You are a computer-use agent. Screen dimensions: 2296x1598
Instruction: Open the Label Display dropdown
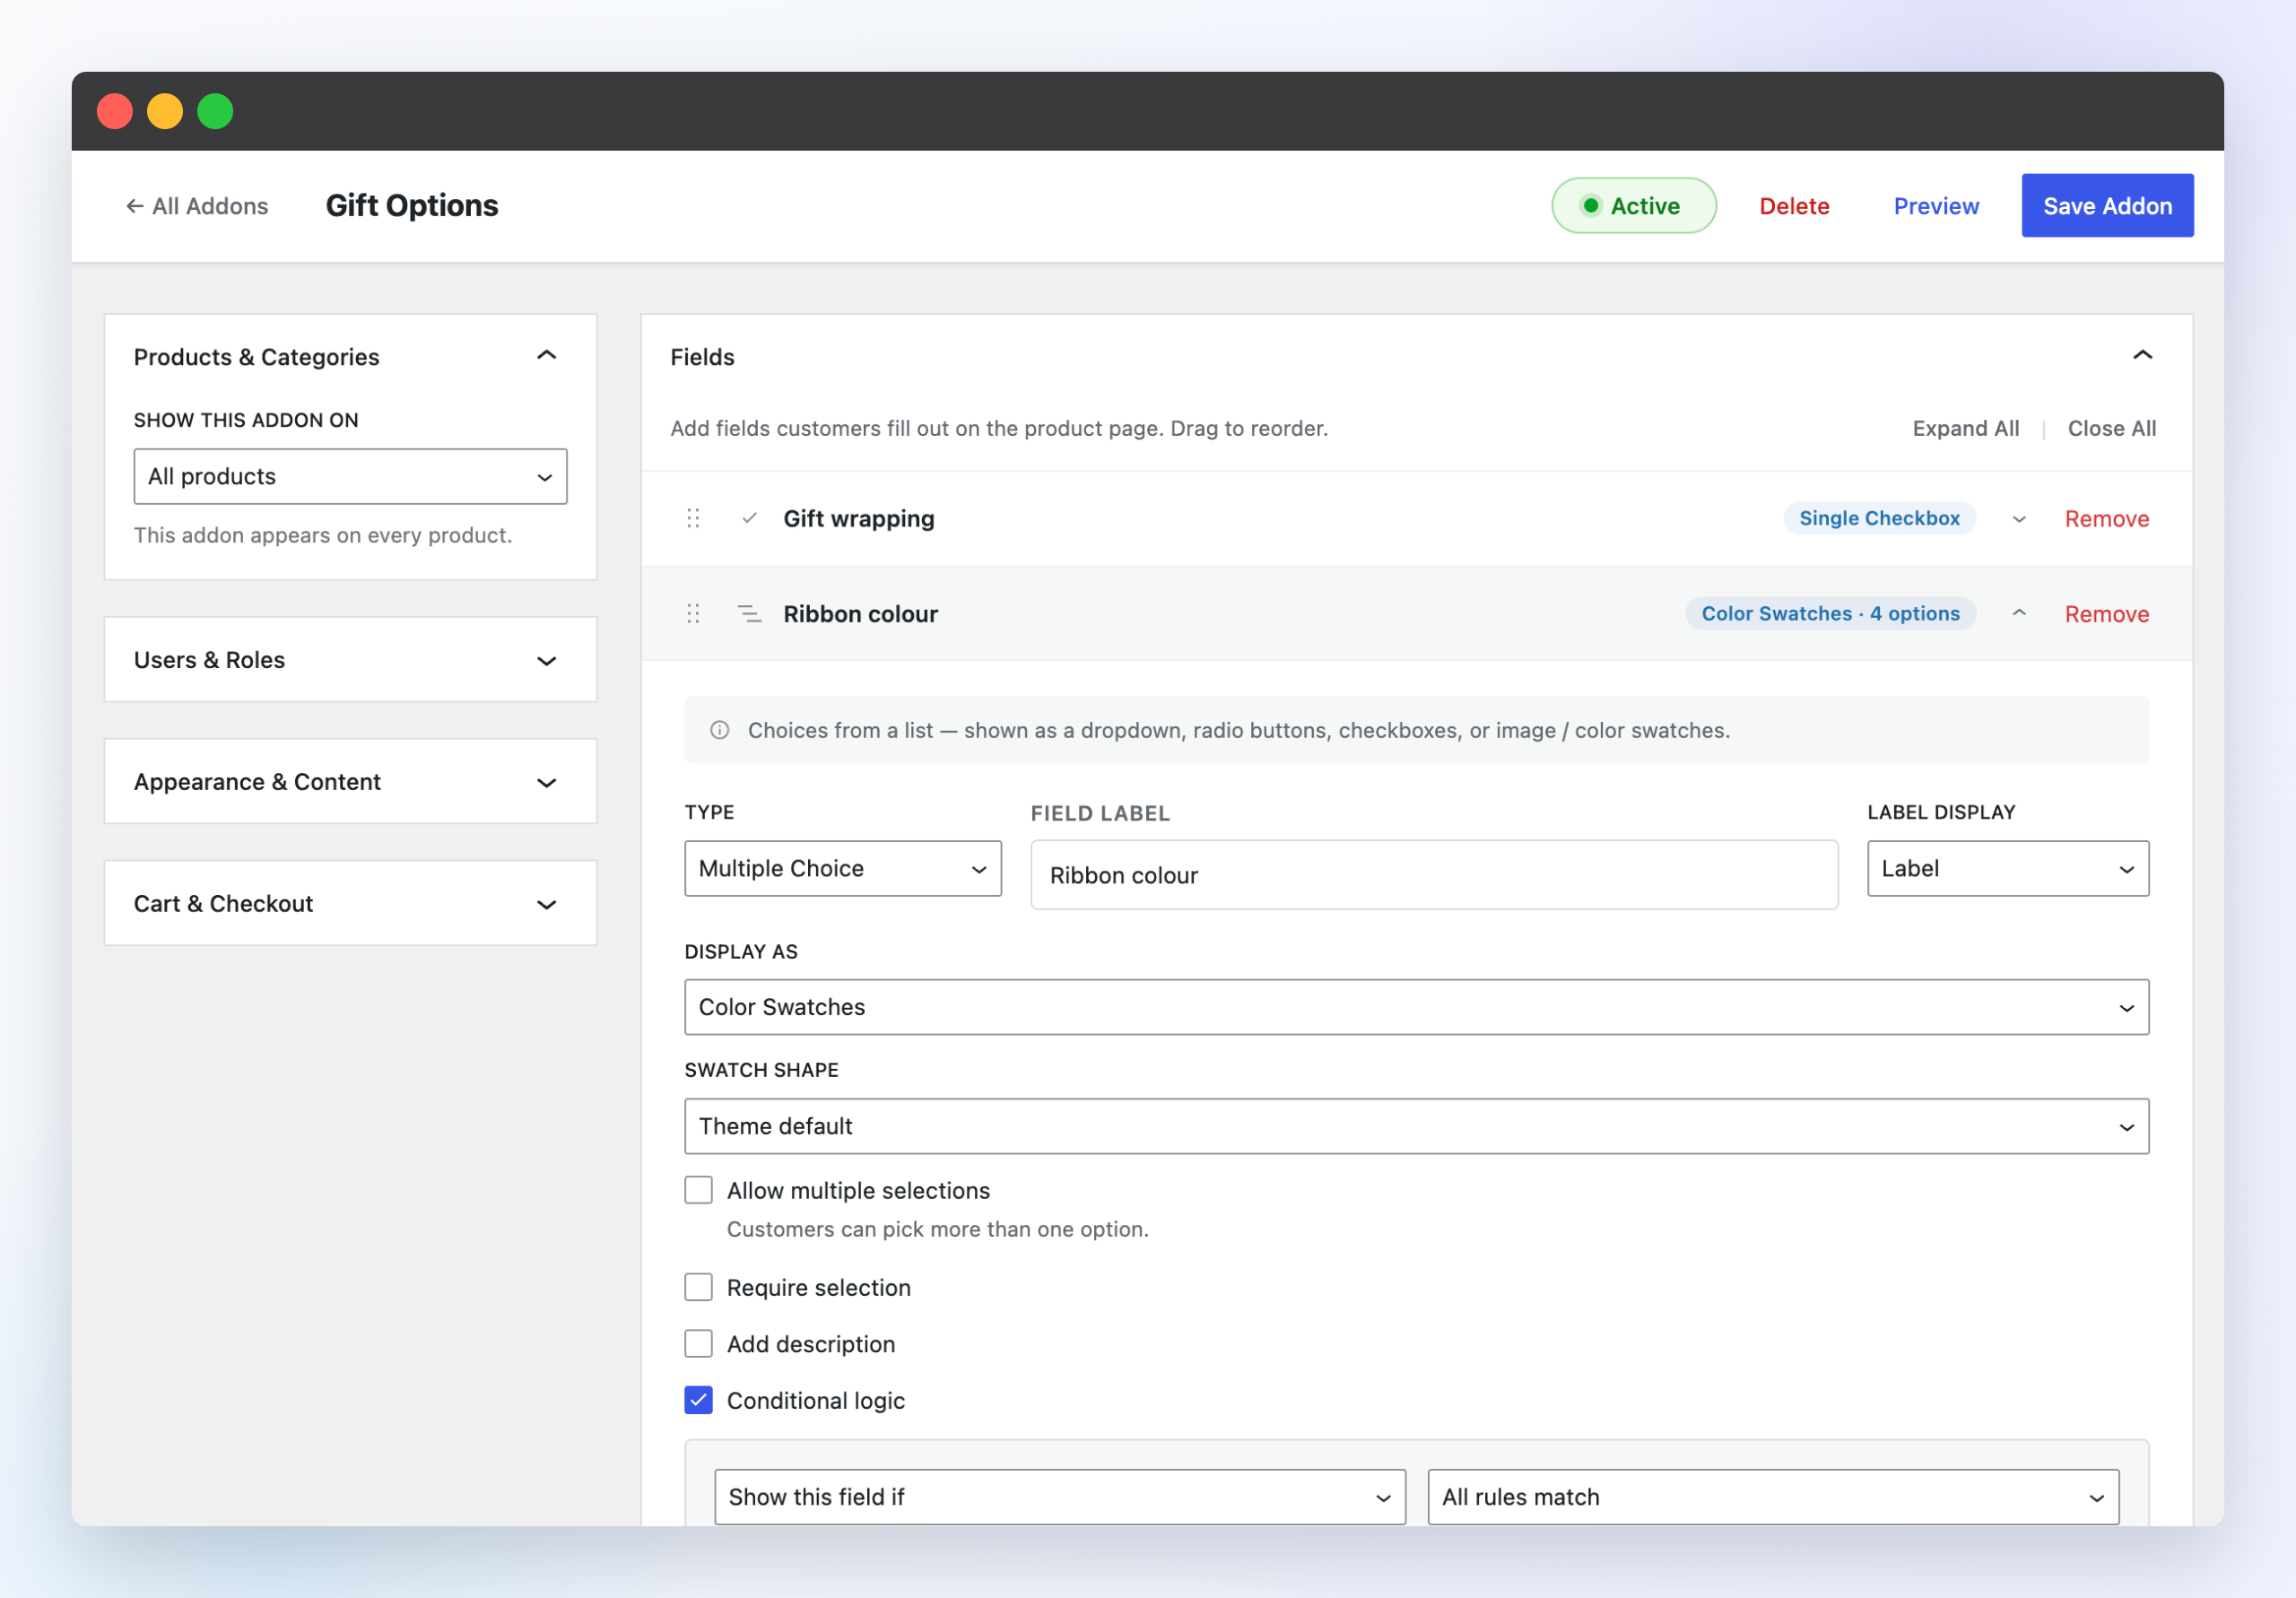tap(2007, 868)
